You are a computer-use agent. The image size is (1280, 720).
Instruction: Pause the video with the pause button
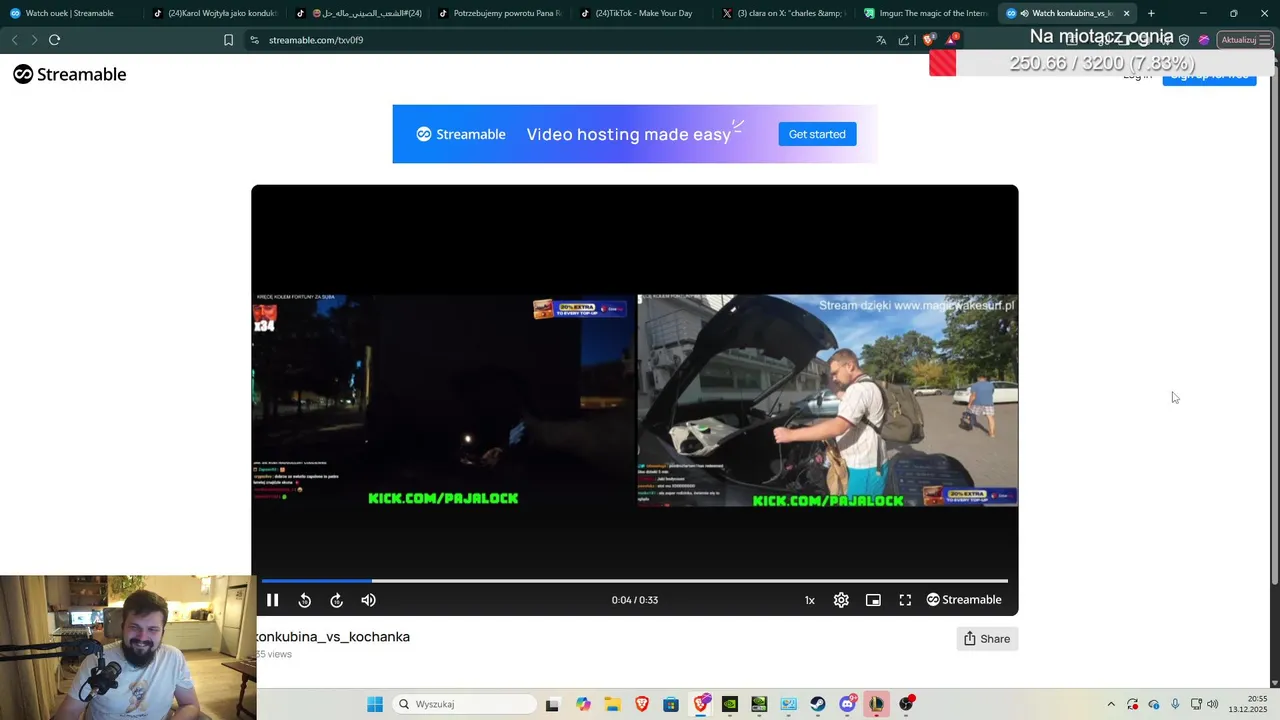click(x=272, y=600)
